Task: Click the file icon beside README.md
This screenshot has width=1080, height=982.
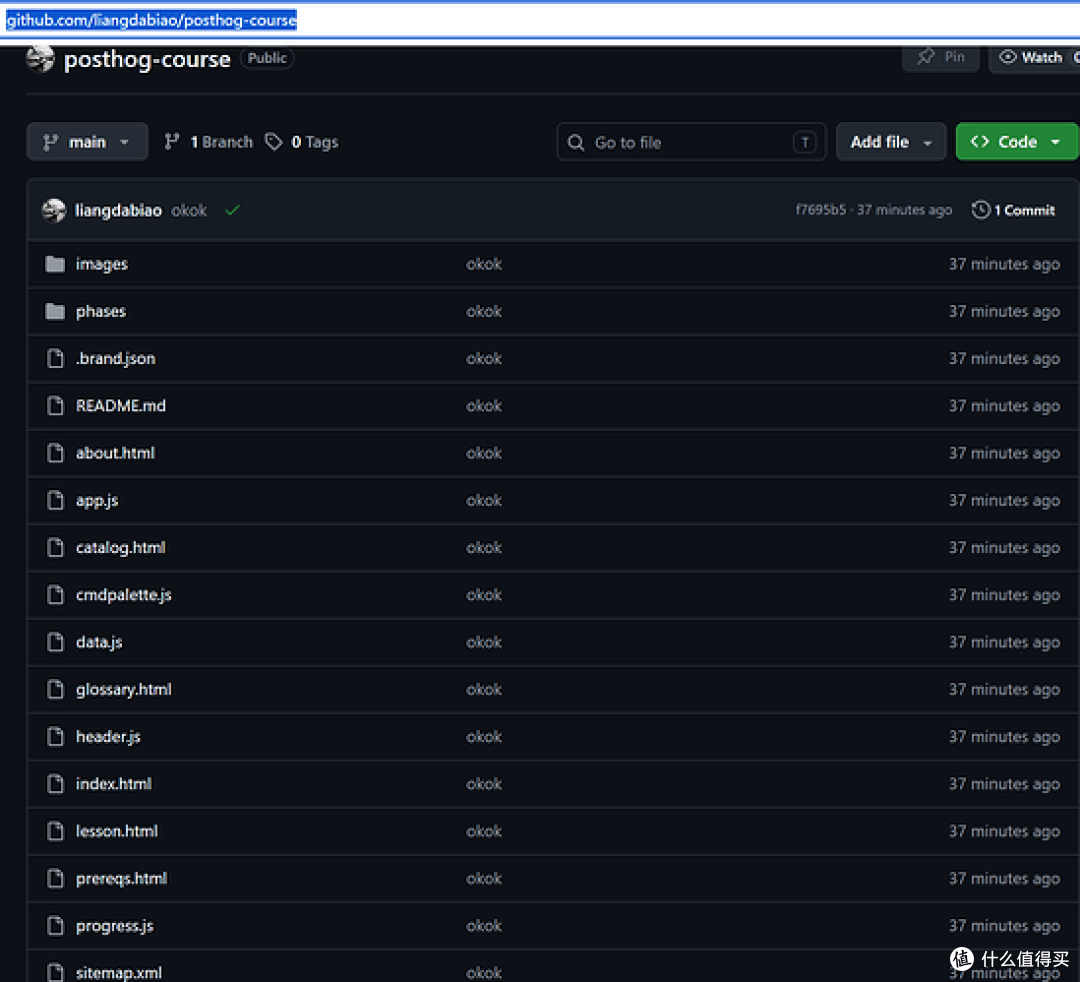Action: pos(55,406)
